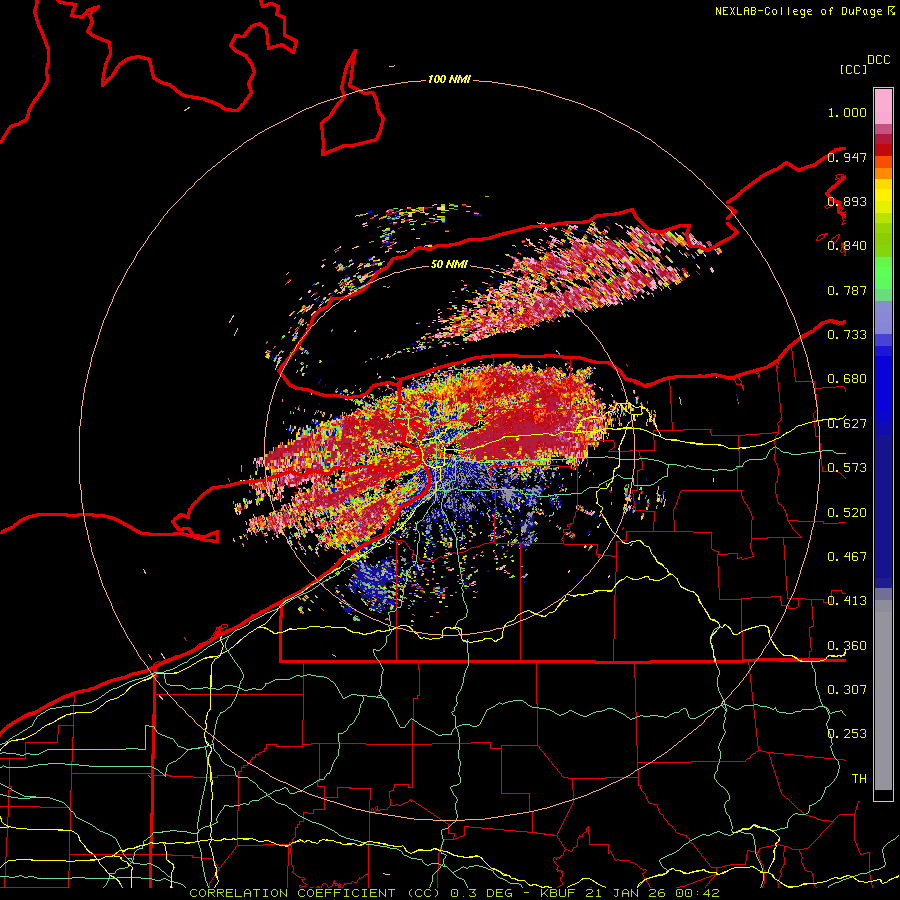
Task: Click the 00:42 timestamp
Action: pos(697,893)
